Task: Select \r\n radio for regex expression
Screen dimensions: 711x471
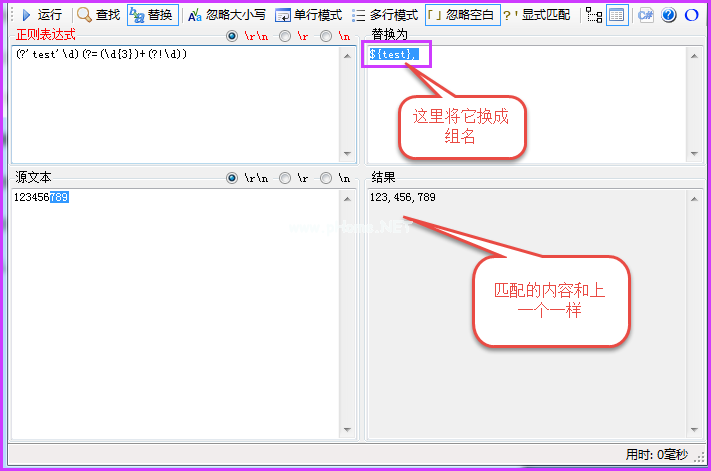Action: [233, 36]
